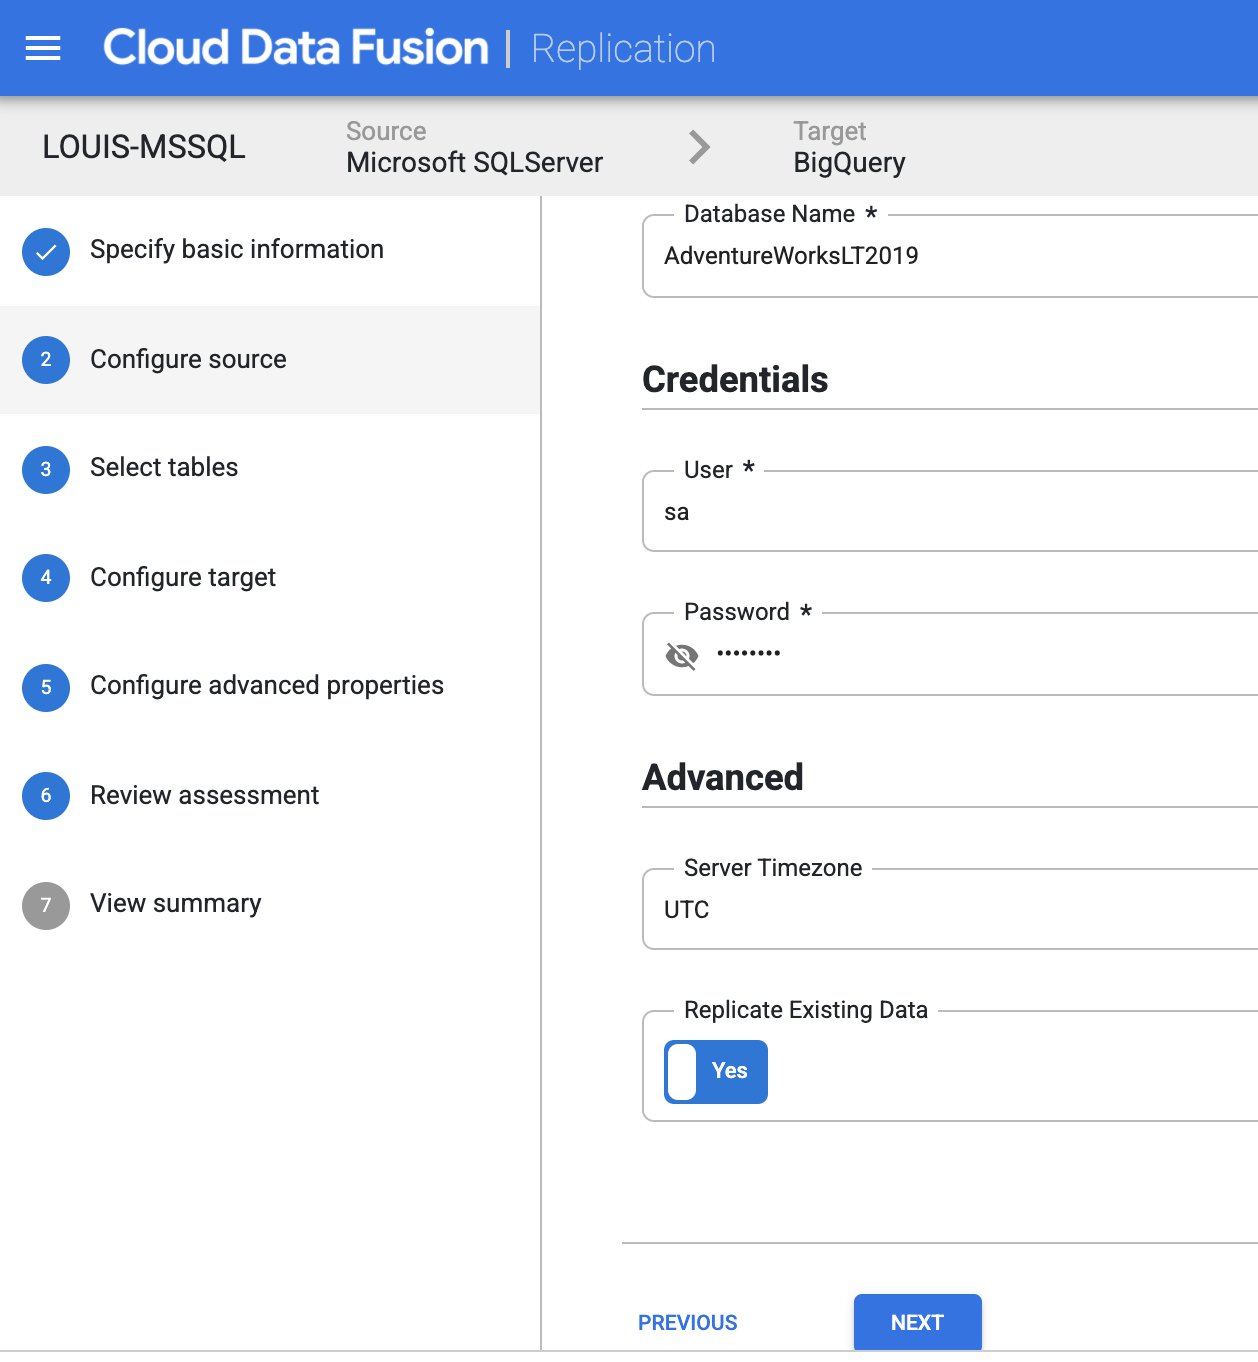Screen dimensions: 1258x1362
Task: Click the step 3 circle icon
Action: coord(46,470)
